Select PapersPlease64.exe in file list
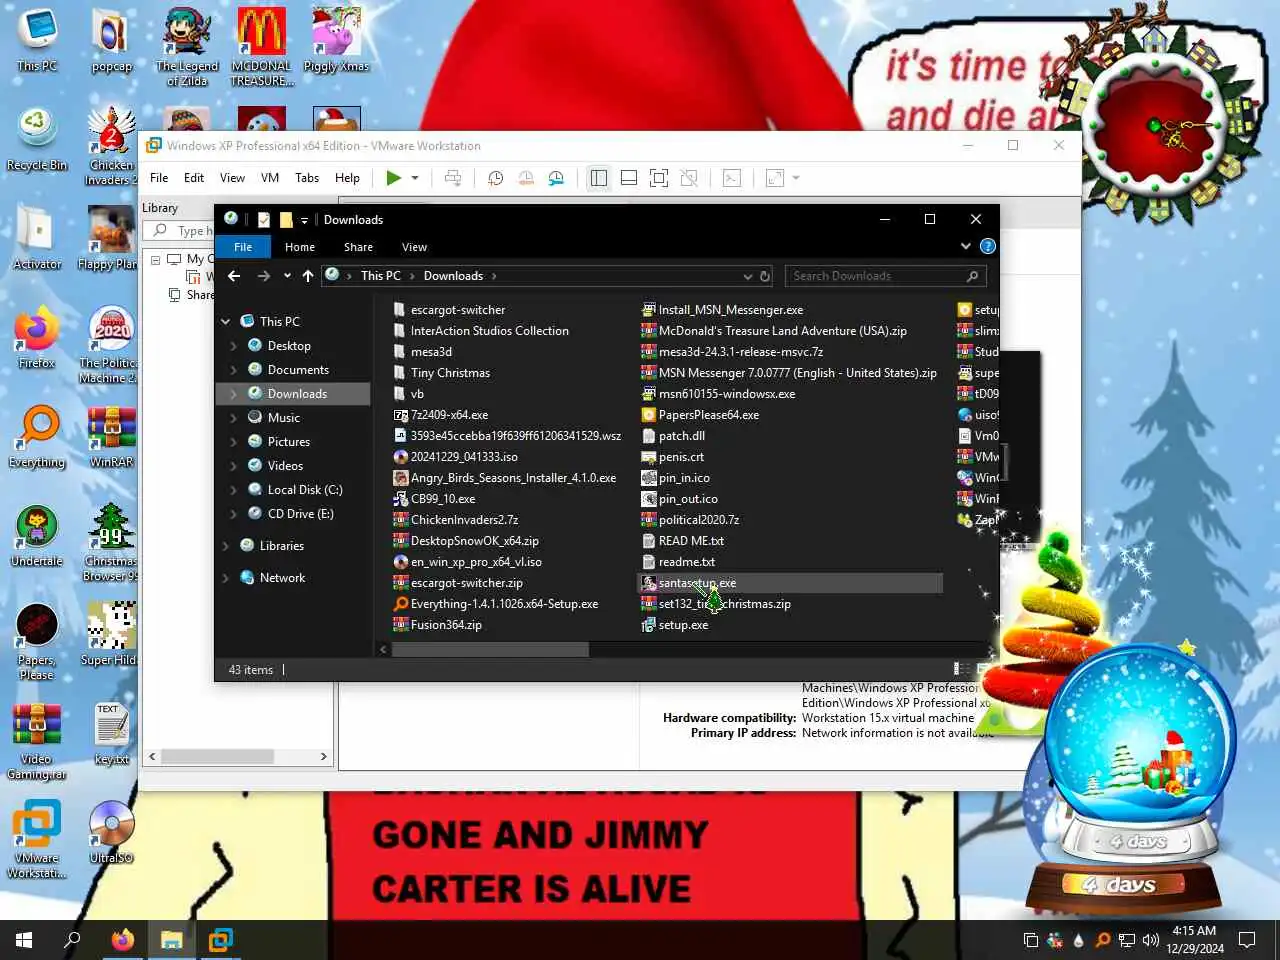Screen dimensions: 1280x960 708,415
